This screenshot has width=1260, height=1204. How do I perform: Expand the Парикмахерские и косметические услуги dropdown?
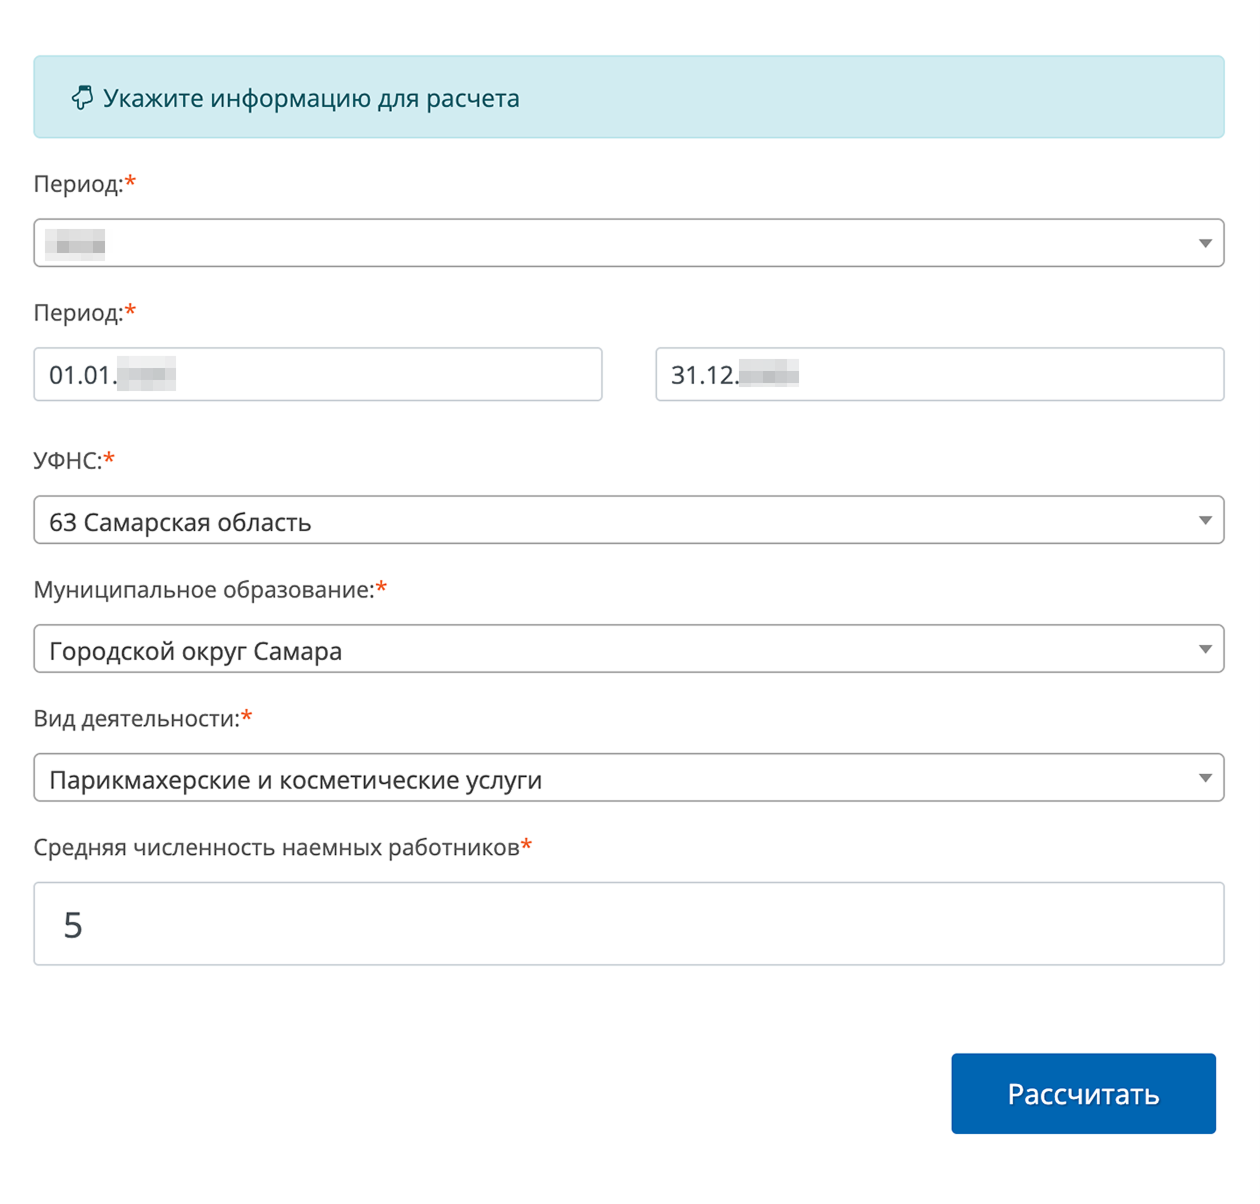click(x=630, y=778)
